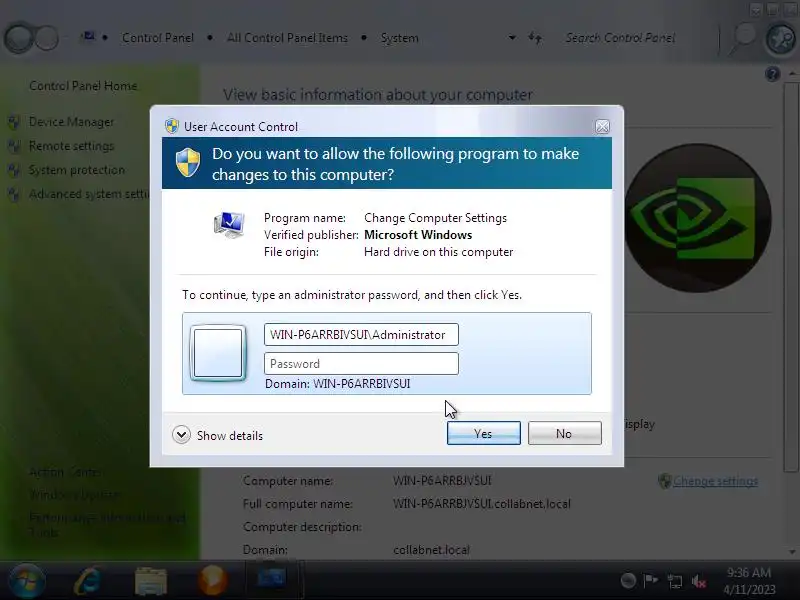Click the Password field
Viewport: 800px width, 600px height.
tap(361, 364)
